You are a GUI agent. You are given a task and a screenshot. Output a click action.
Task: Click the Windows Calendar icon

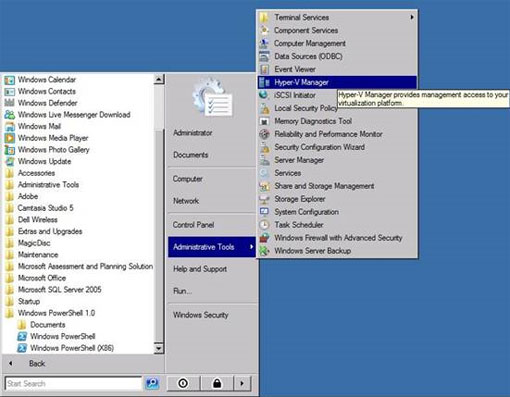[10, 80]
